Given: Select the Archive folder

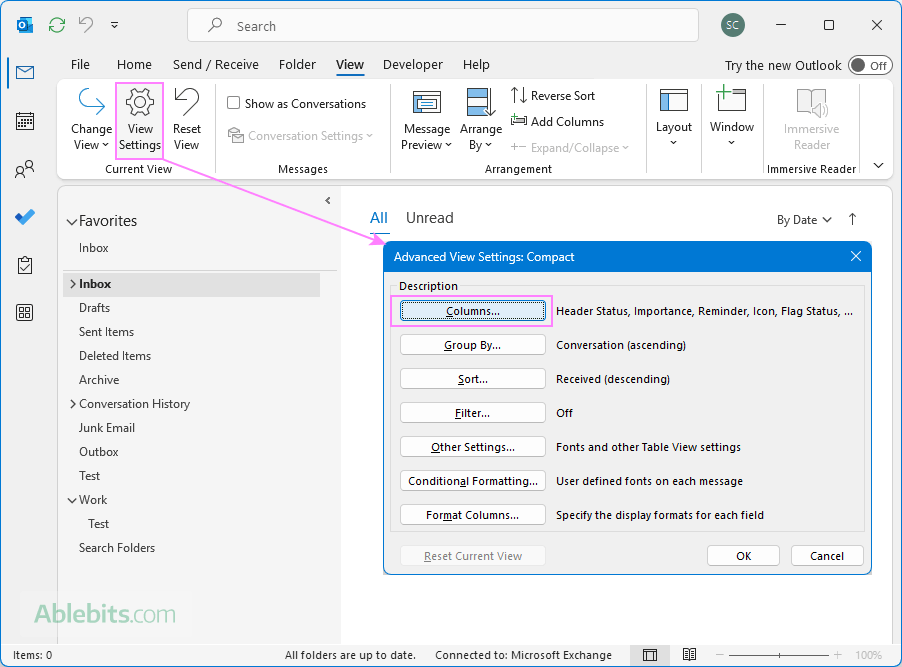Looking at the screenshot, I should tap(99, 380).
